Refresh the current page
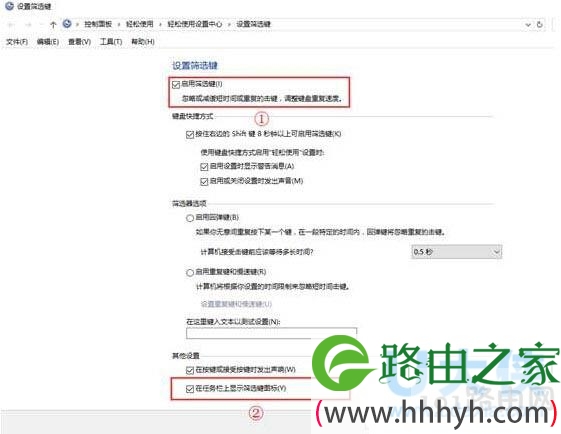This screenshot has height=434, width=561. coord(540,25)
